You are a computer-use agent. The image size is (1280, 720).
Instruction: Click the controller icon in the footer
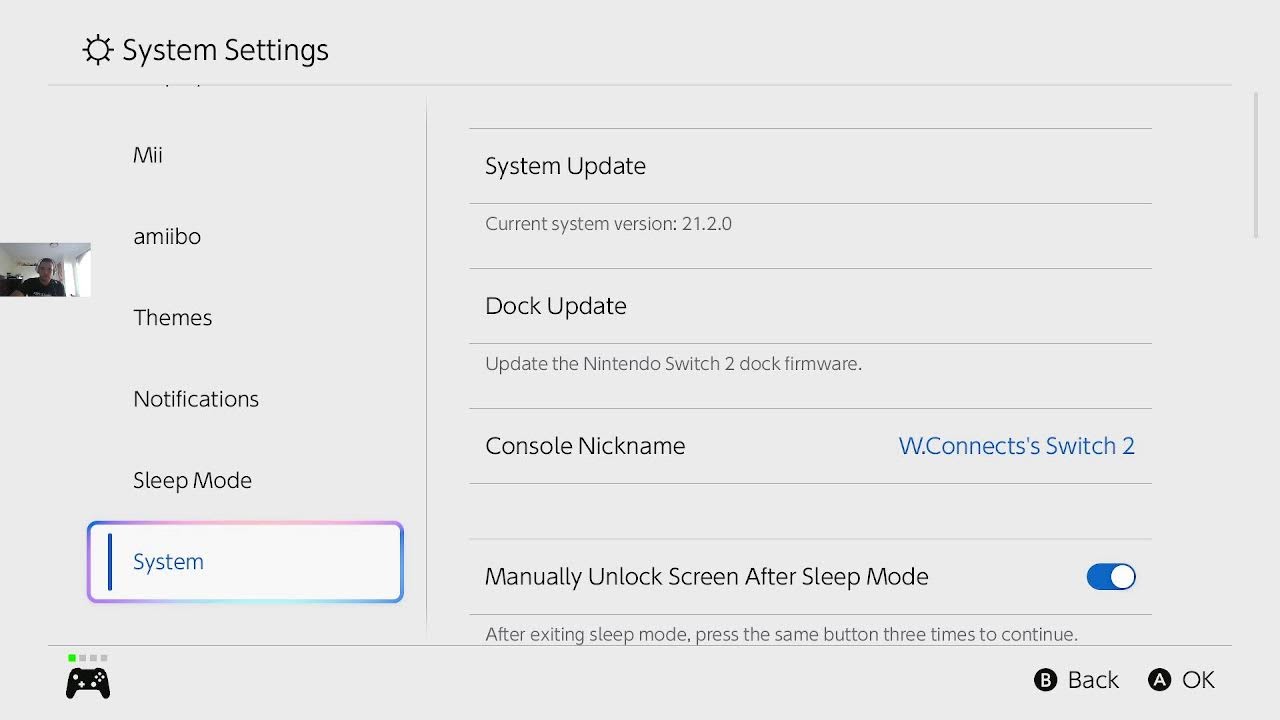click(x=88, y=683)
